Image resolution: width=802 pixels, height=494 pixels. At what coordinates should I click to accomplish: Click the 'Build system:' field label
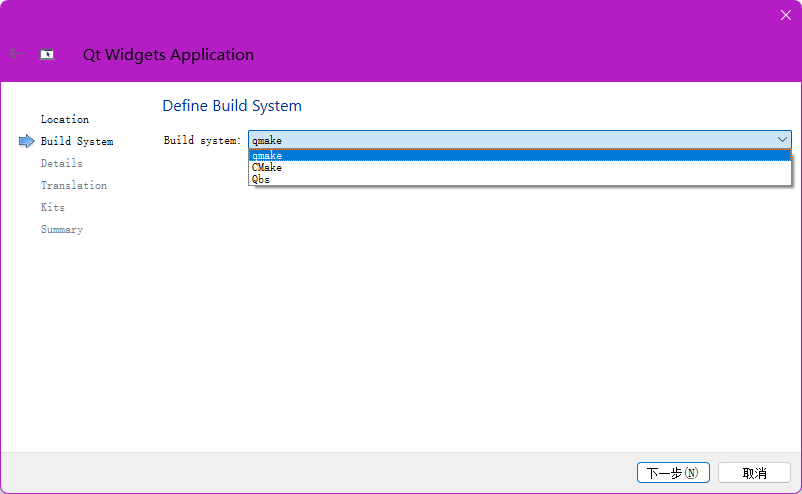(202, 141)
